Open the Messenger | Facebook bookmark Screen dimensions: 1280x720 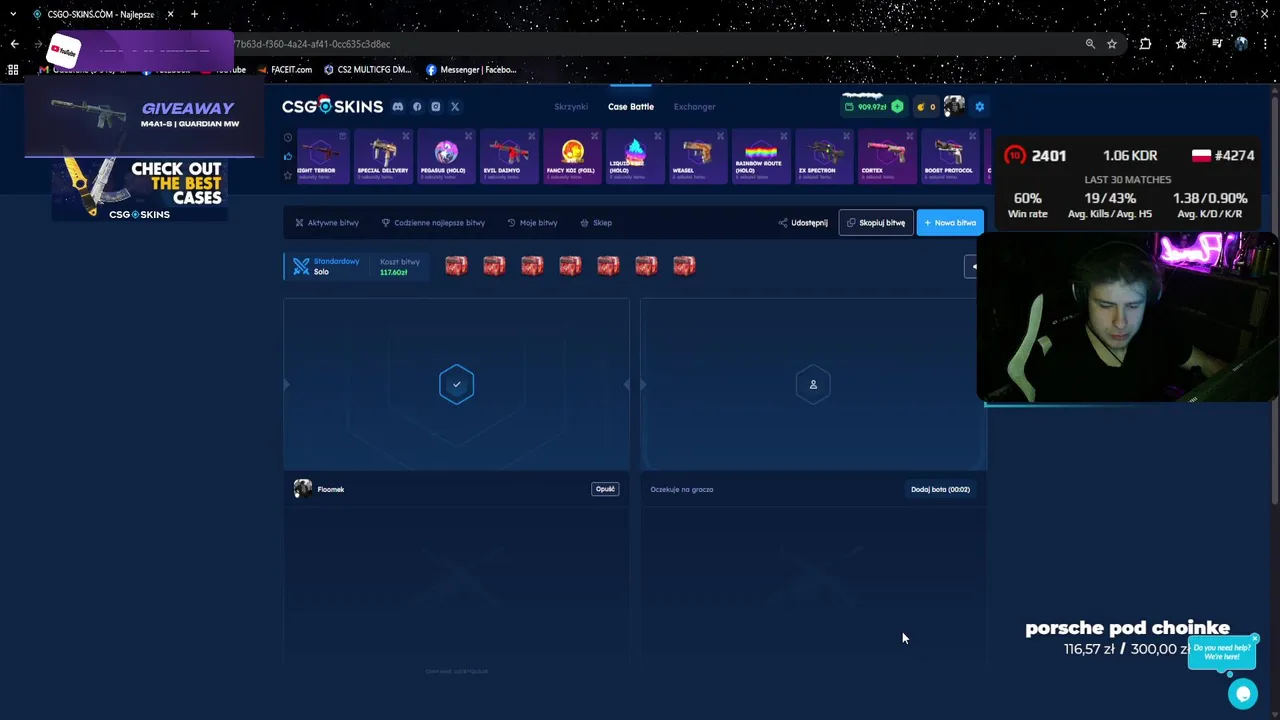pos(471,70)
